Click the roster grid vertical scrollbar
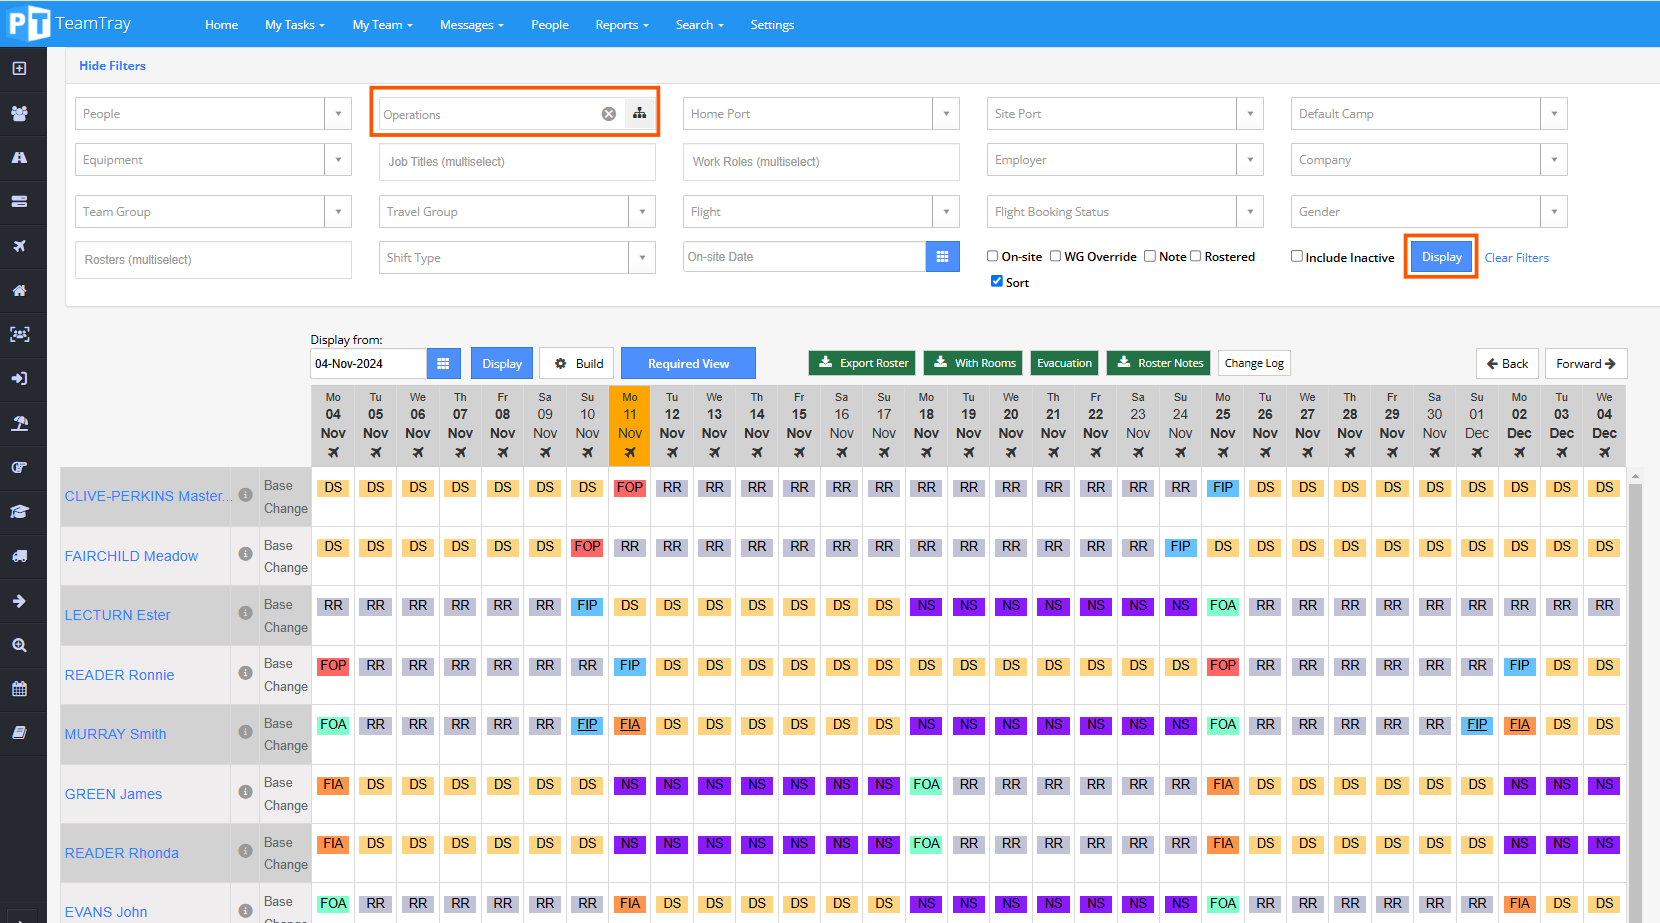The width and height of the screenshot is (1660, 923). coord(1635,695)
